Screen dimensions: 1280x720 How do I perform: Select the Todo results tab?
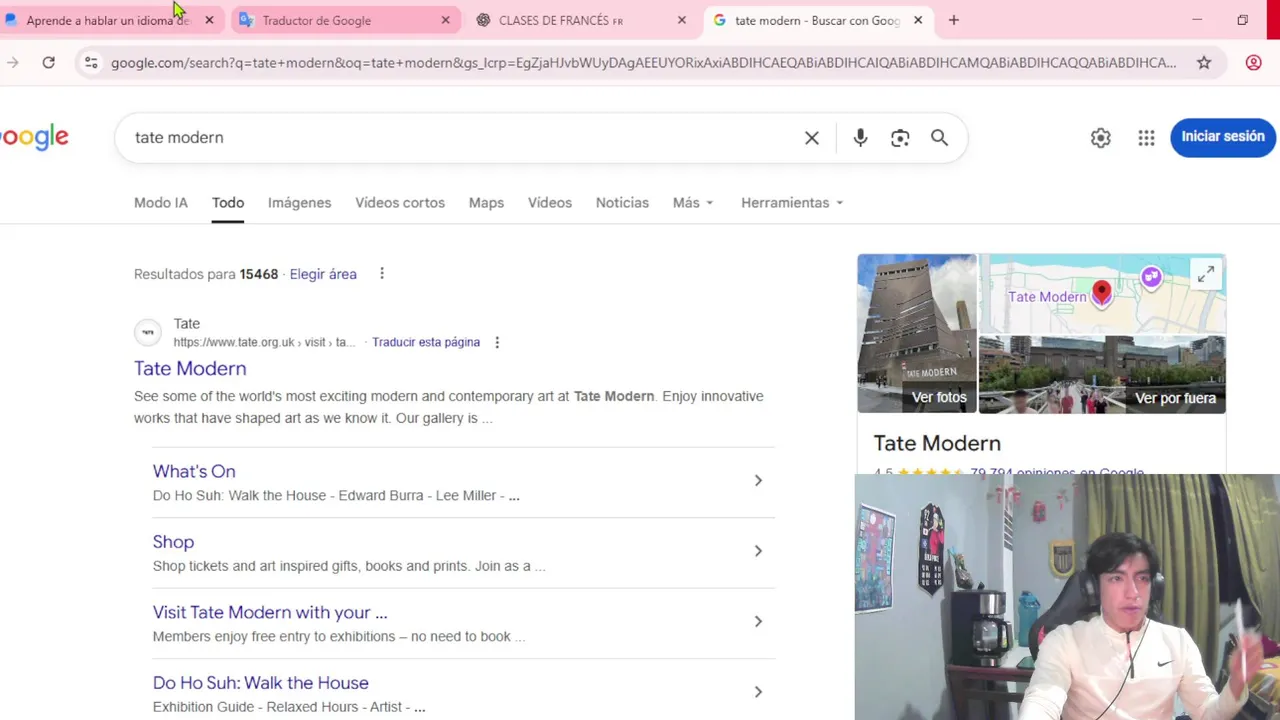point(228,202)
